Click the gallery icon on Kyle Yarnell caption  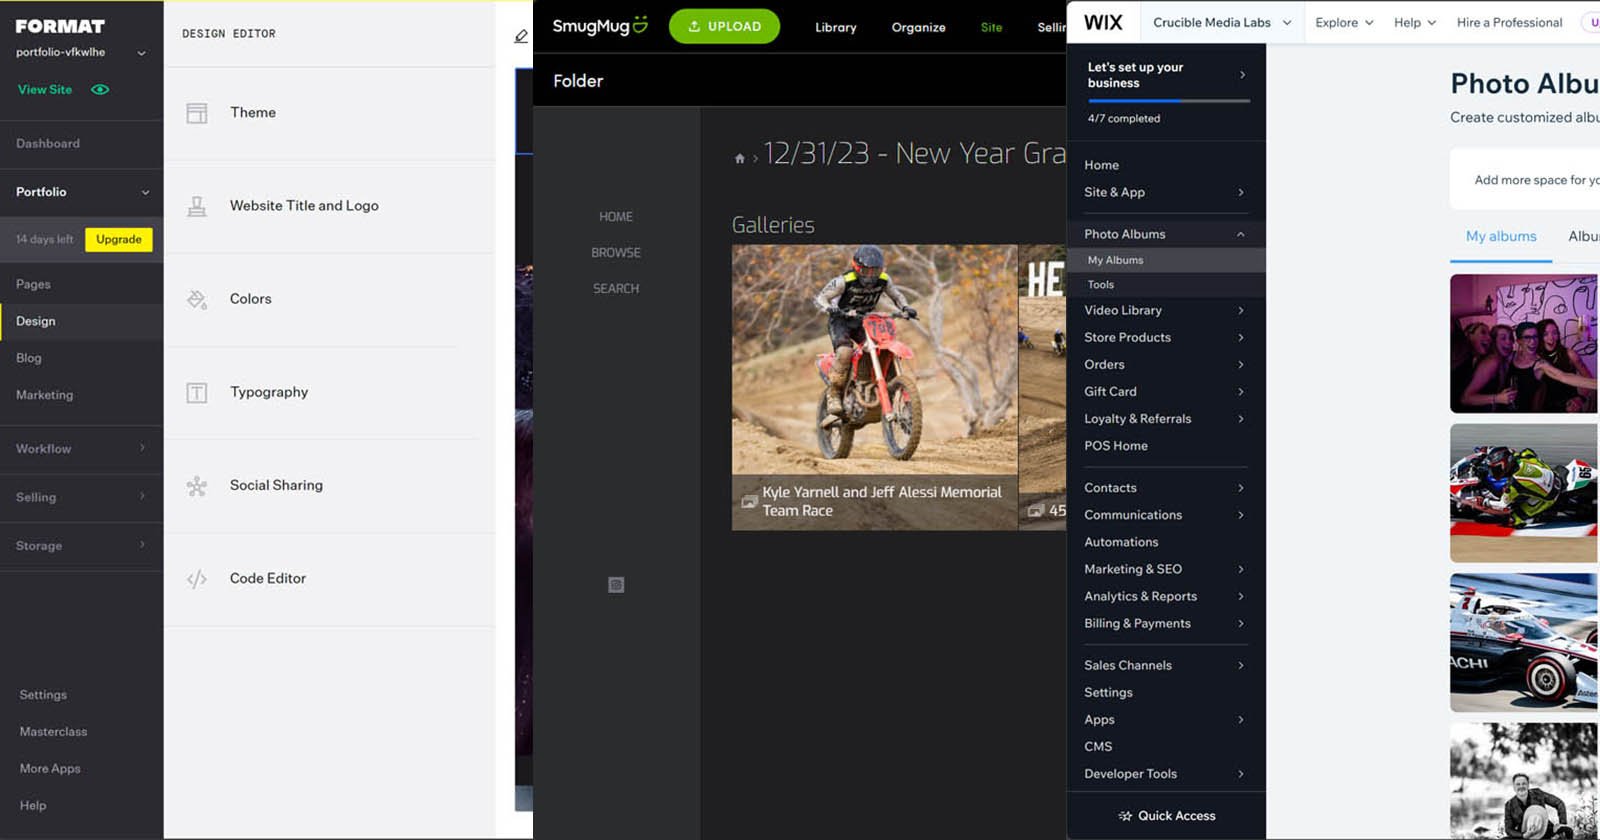tap(749, 501)
